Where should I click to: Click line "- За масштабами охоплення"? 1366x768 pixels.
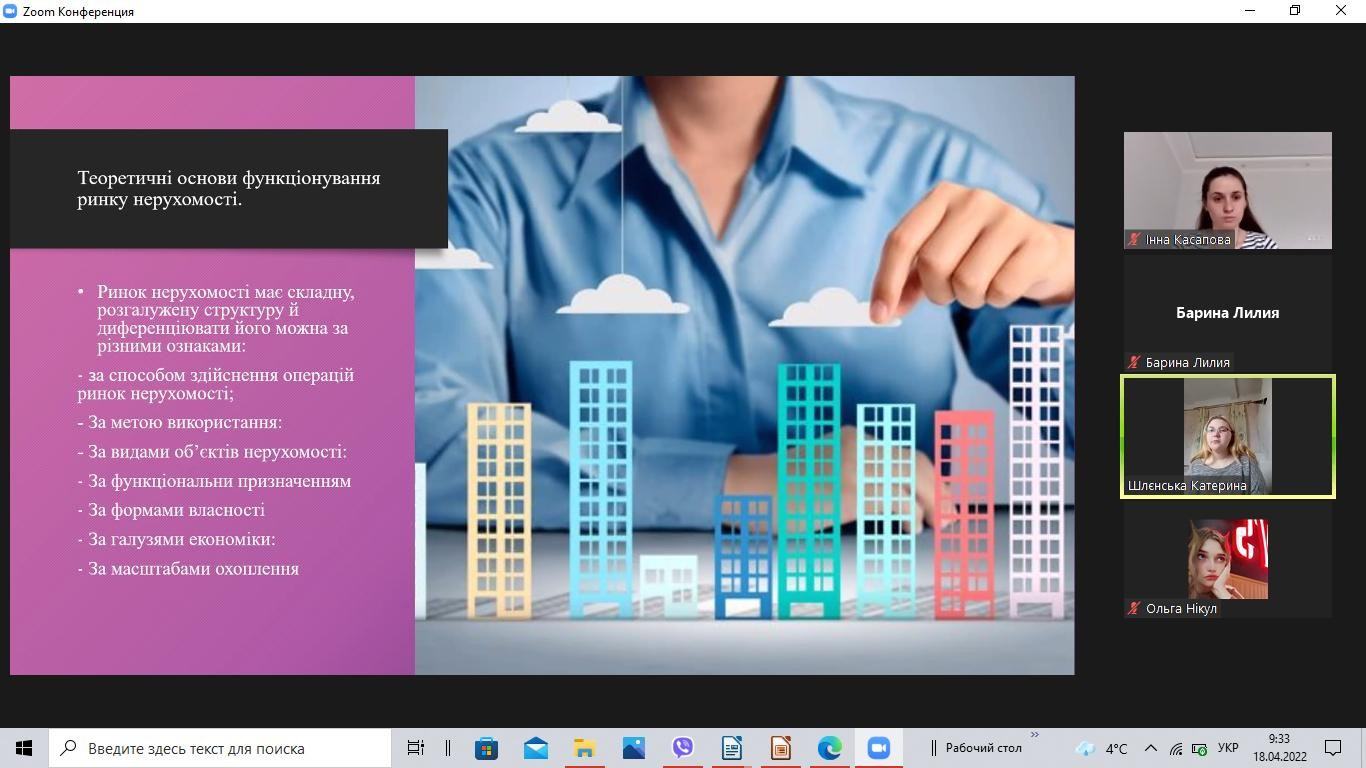(188, 569)
